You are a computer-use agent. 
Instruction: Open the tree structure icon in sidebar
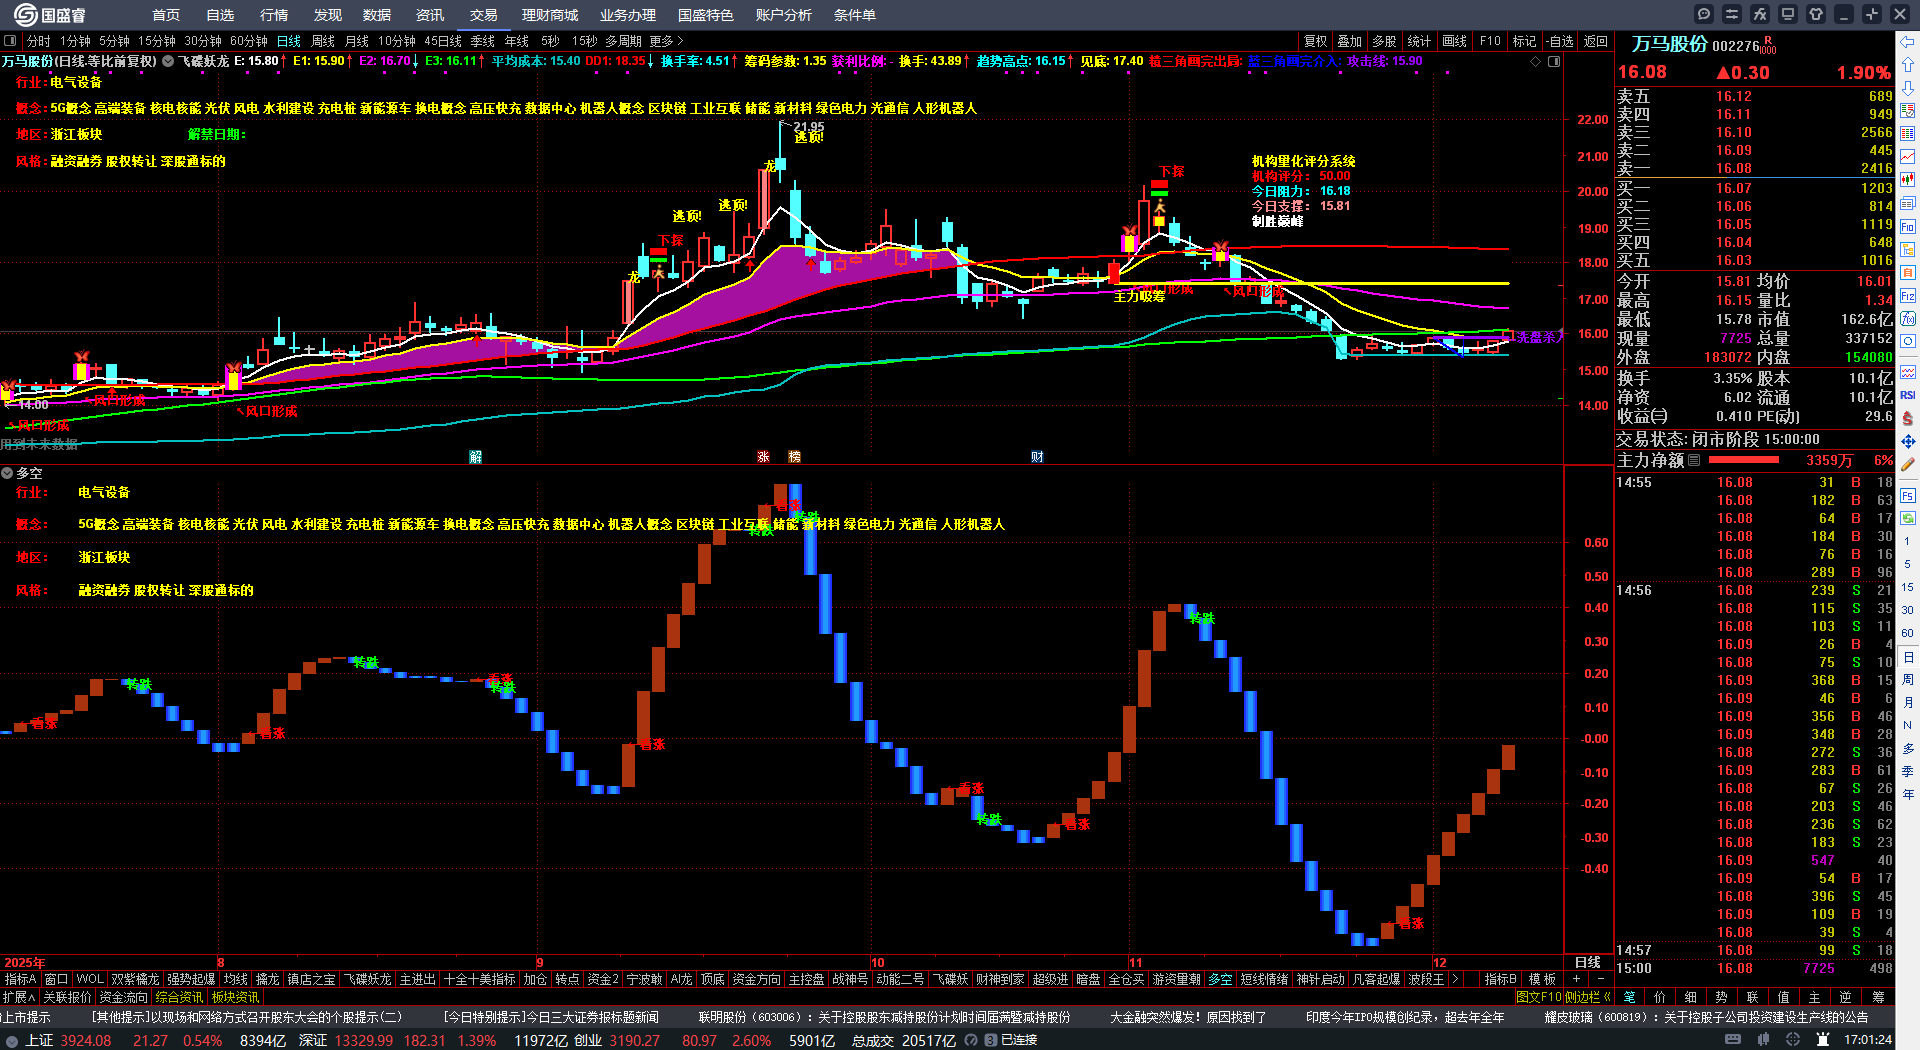tap(1908, 249)
